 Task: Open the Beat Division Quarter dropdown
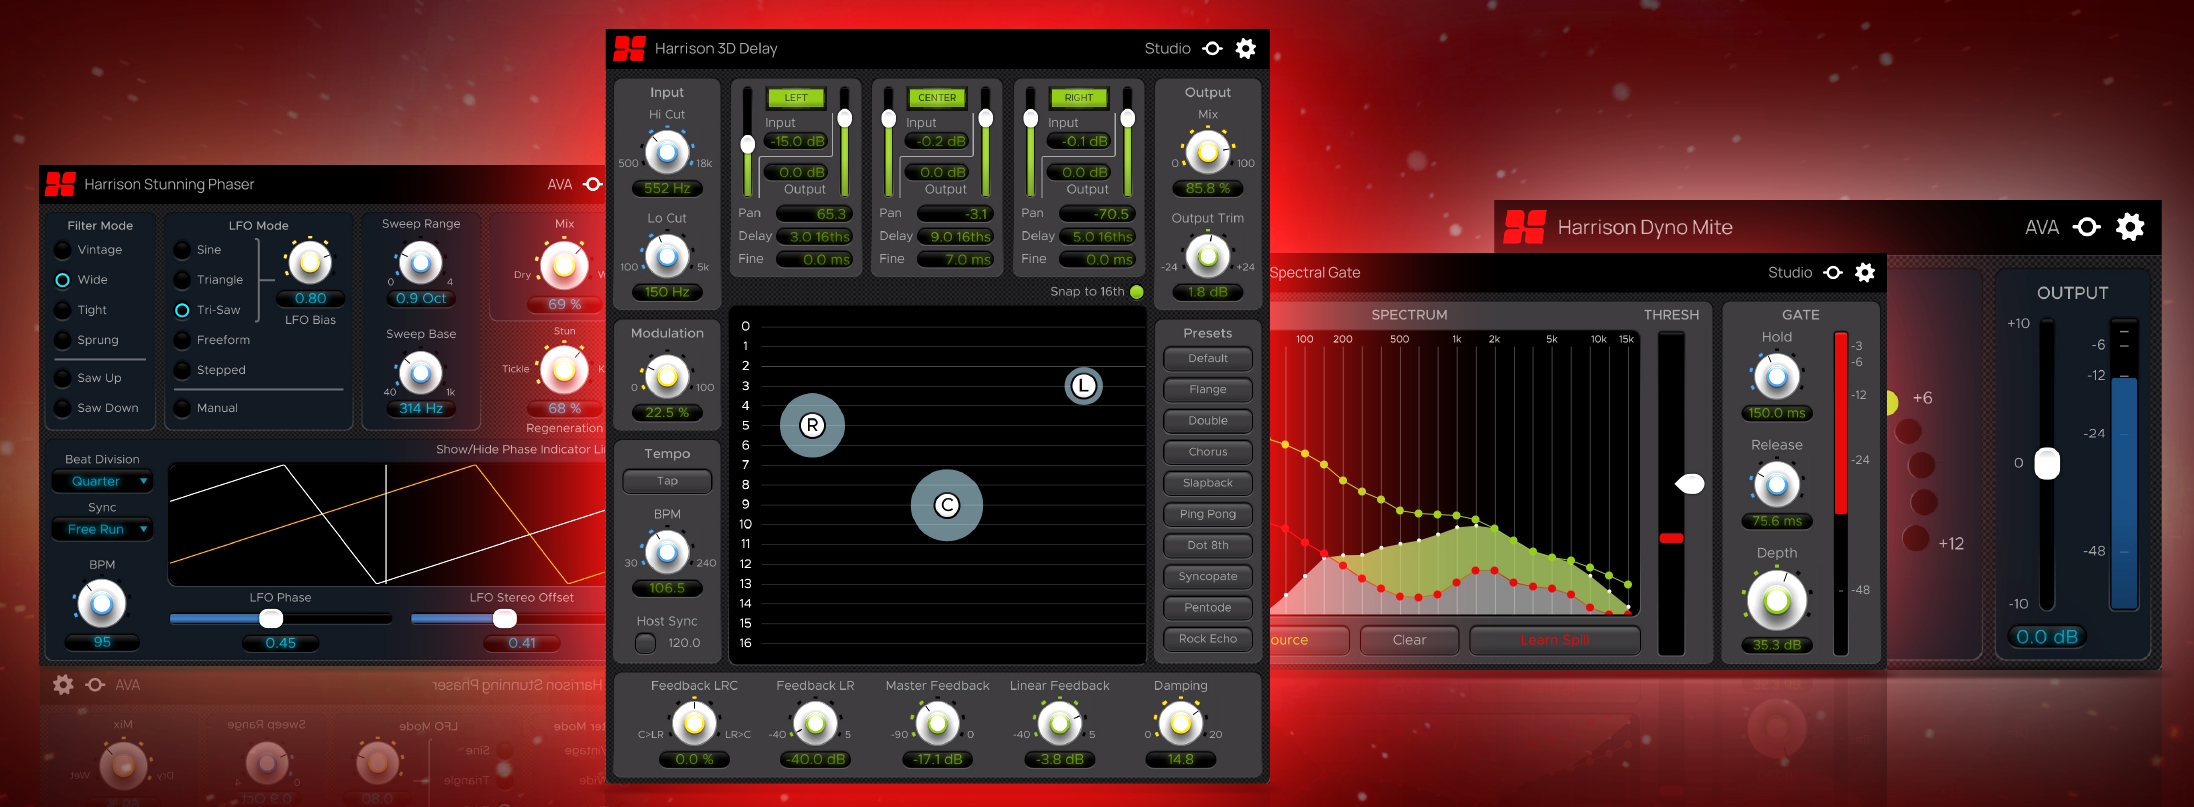(102, 481)
